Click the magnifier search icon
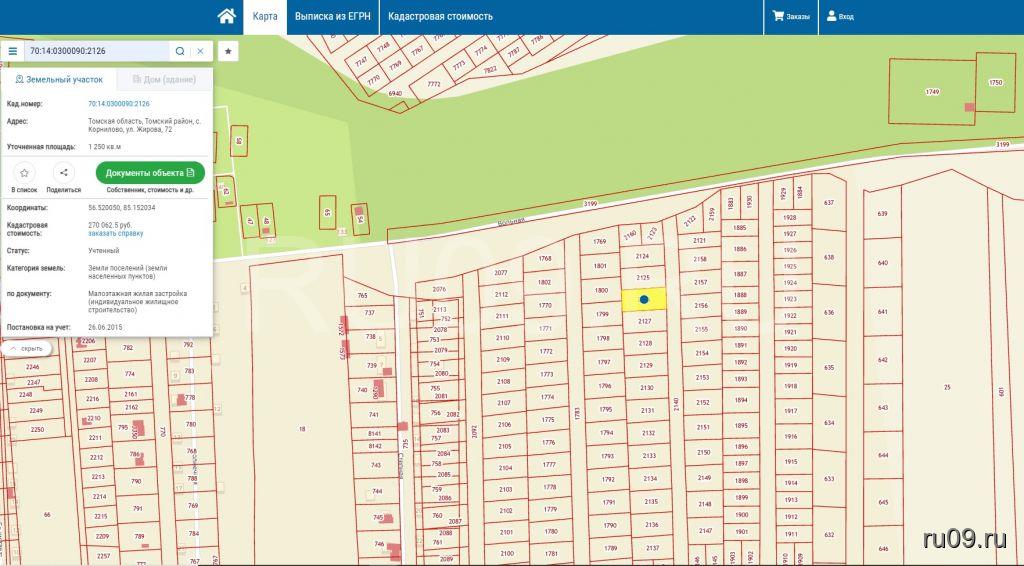The width and height of the screenshot is (1024, 566). click(180, 51)
